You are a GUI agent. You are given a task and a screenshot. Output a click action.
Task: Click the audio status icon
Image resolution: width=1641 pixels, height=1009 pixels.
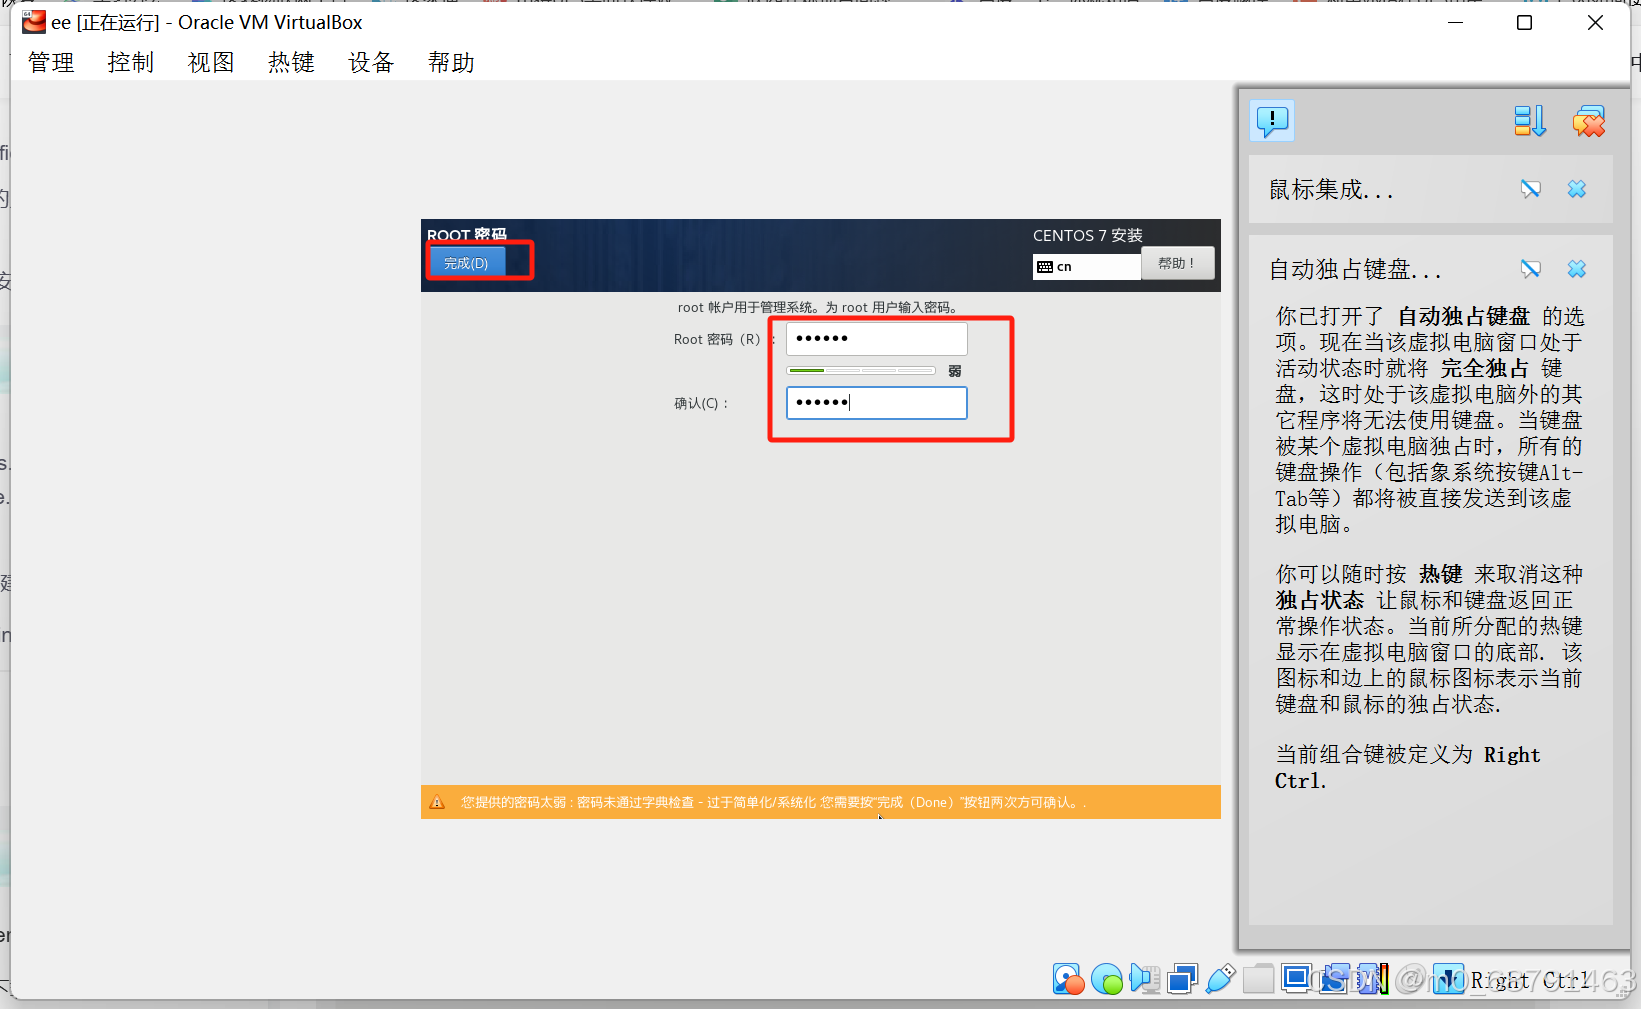[1145, 978]
